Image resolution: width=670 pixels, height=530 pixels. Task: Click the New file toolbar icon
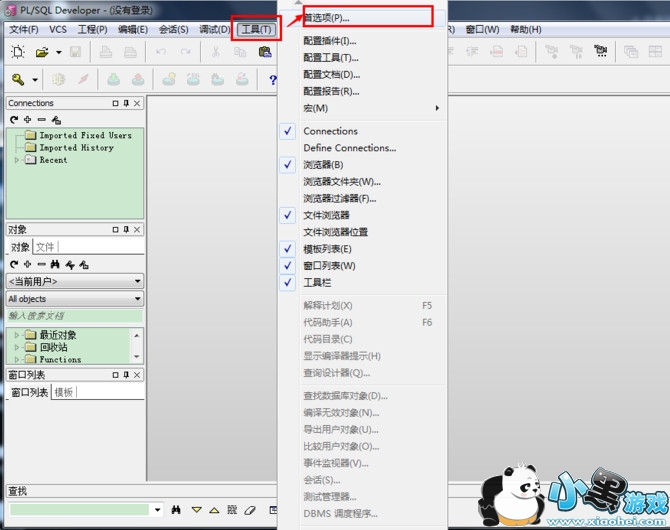[18, 52]
